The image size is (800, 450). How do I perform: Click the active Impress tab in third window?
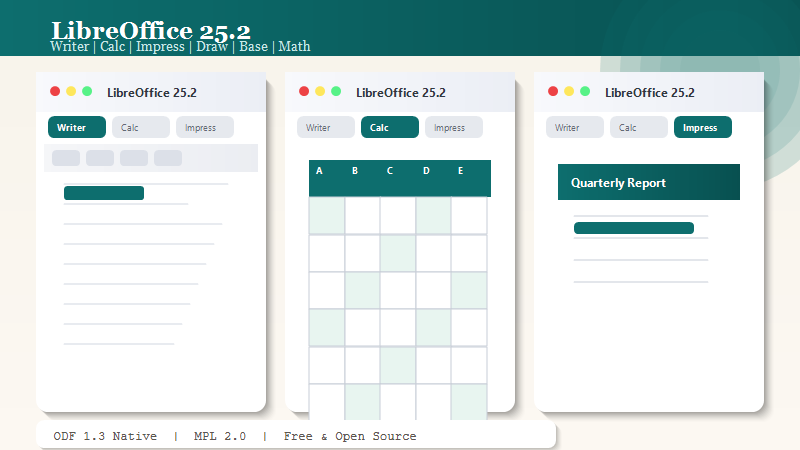pyautogui.click(x=703, y=127)
